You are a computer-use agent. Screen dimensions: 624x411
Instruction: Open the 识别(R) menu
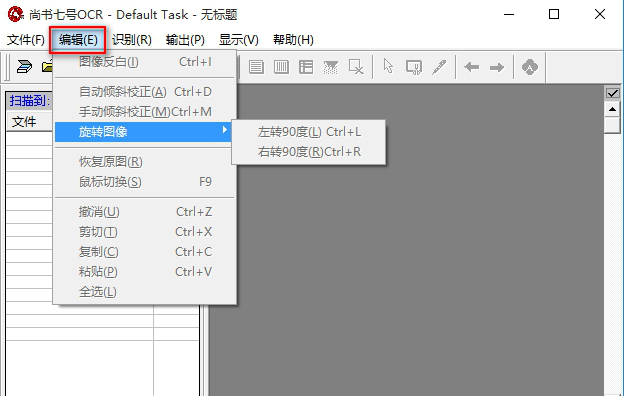pyautogui.click(x=132, y=40)
